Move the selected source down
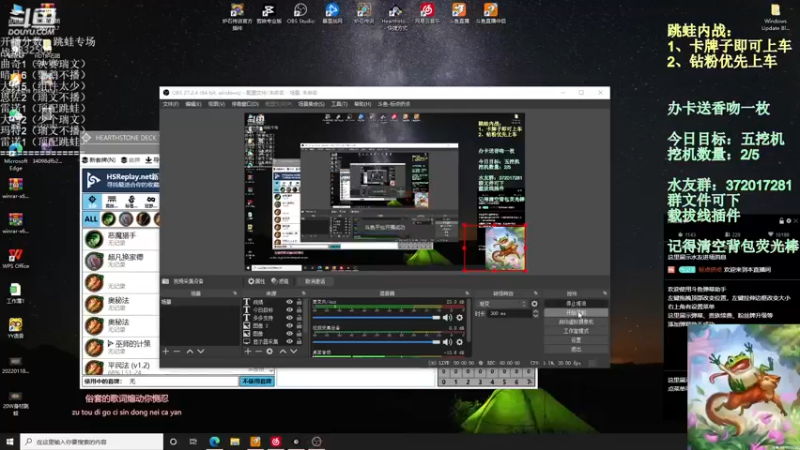Viewport: 800px width, 450px height. 293,351
